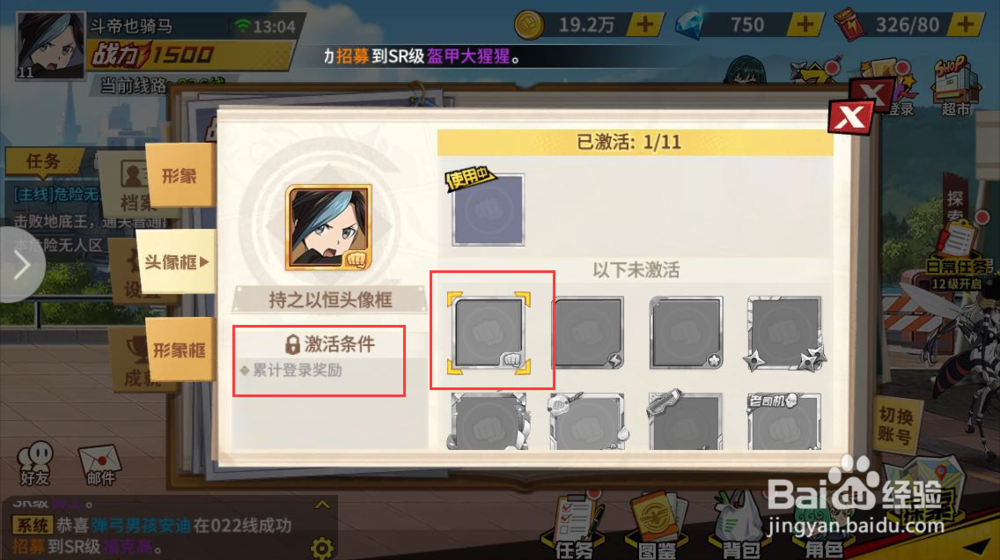Select the 老司机 locked avatar frame

[784, 422]
